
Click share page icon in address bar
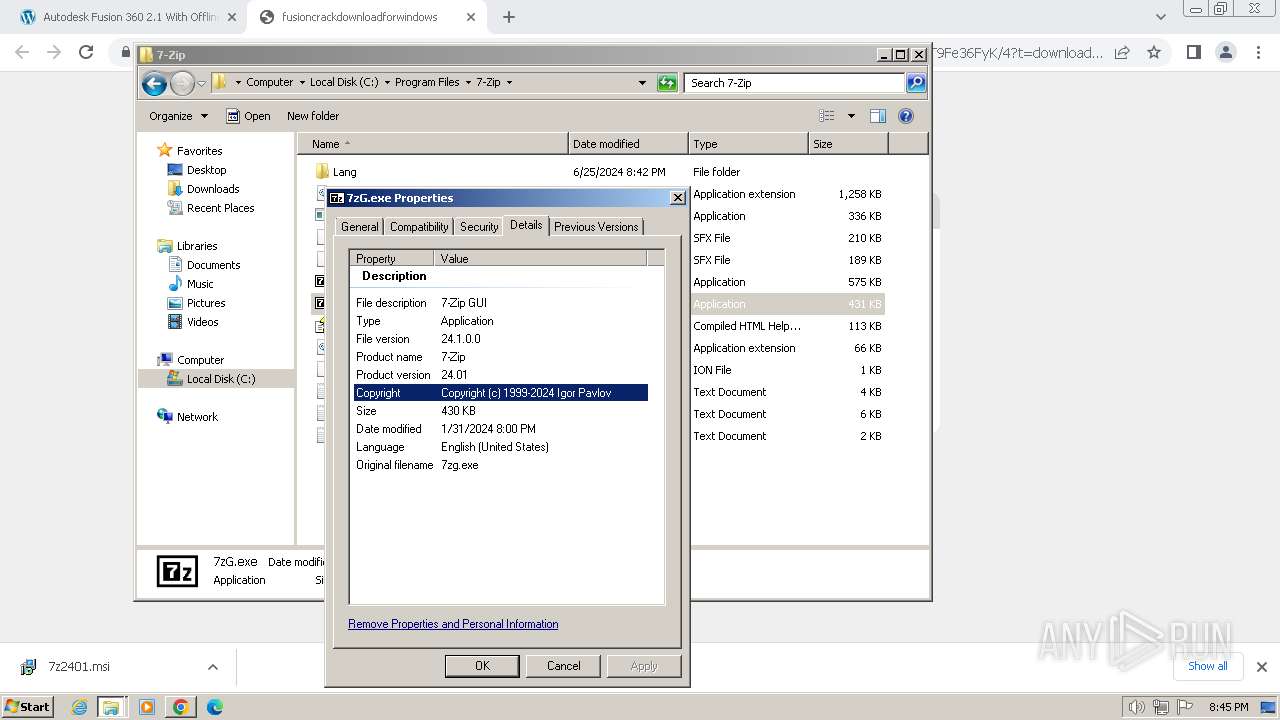coord(1122,52)
